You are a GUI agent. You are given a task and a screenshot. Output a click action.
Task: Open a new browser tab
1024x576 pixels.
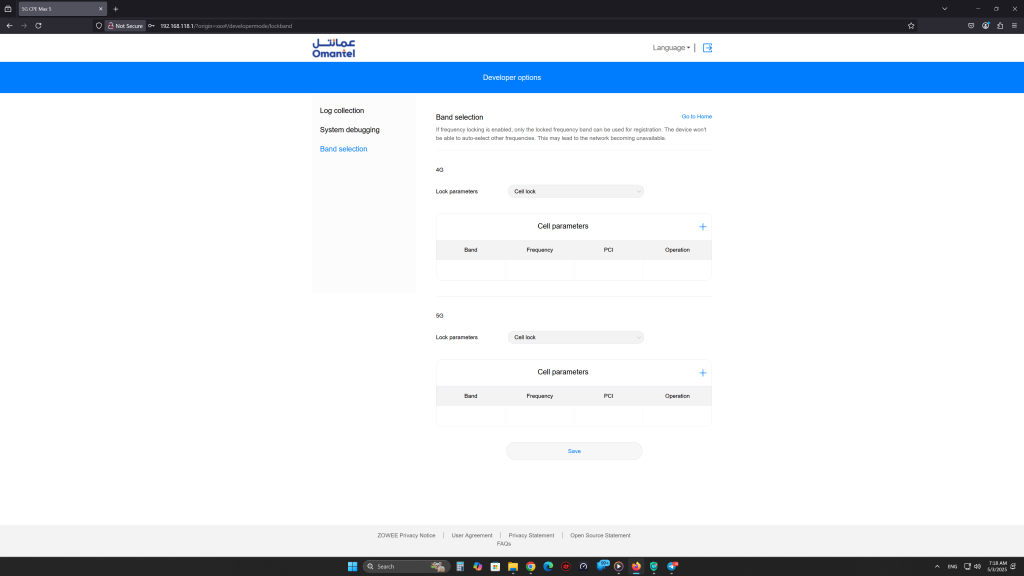click(115, 8)
